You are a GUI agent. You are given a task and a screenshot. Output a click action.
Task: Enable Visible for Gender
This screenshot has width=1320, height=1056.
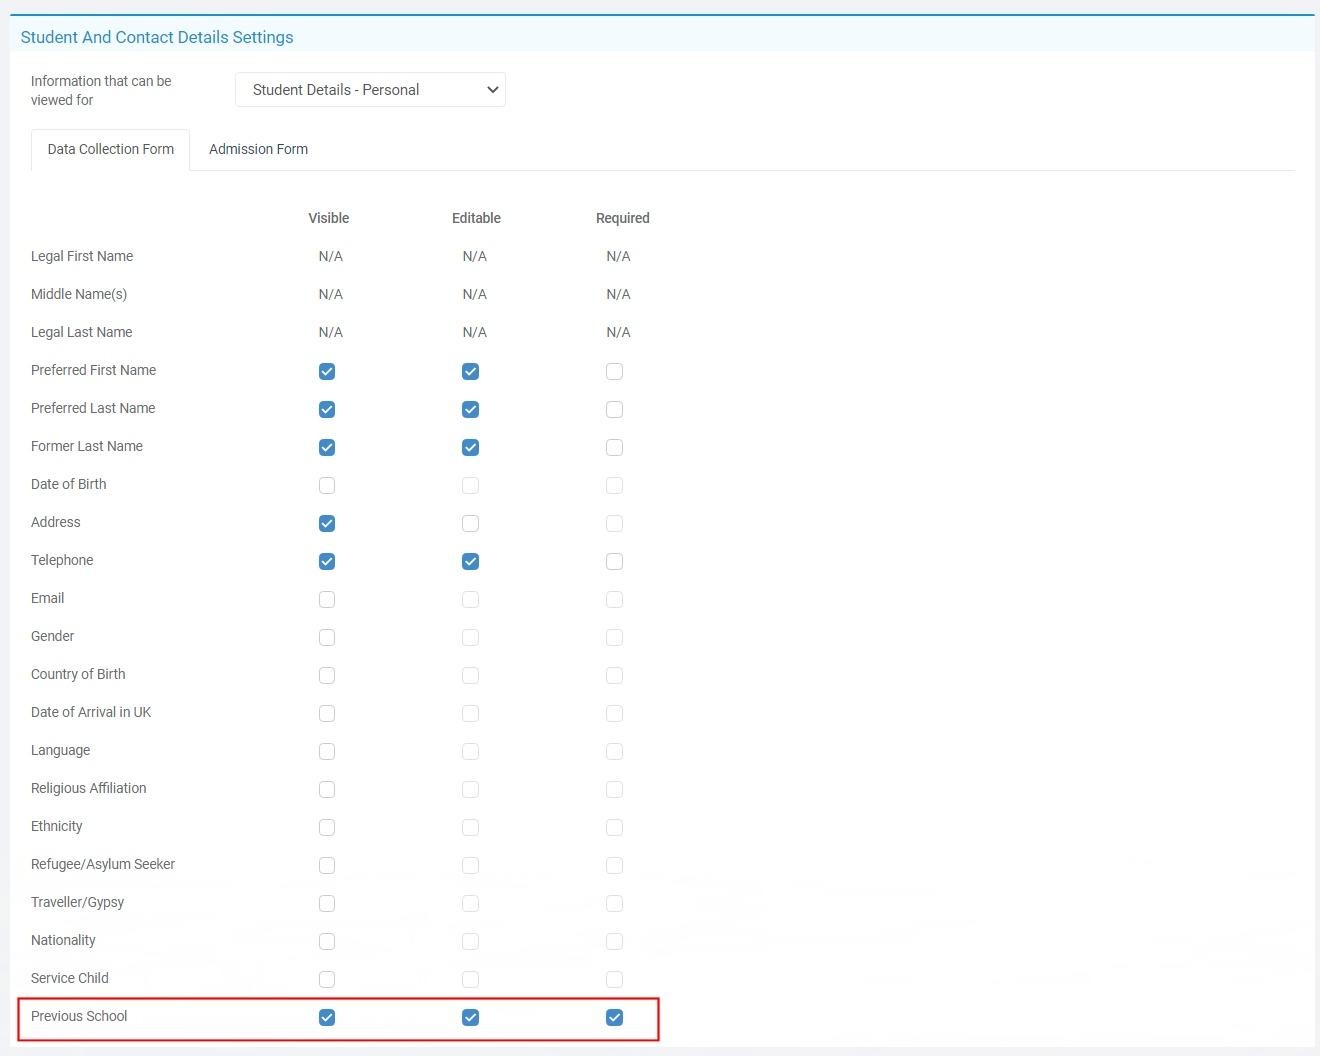tap(327, 637)
